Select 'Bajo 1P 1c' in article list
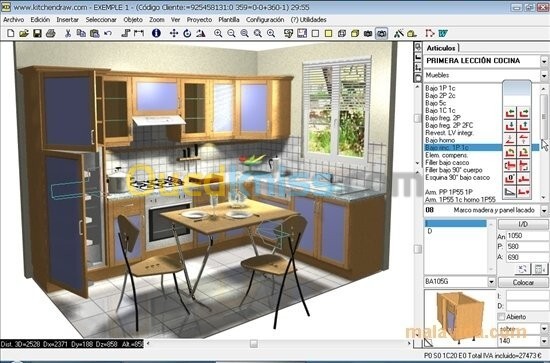Screen dimensions: 550x363 (x=440, y=88)
